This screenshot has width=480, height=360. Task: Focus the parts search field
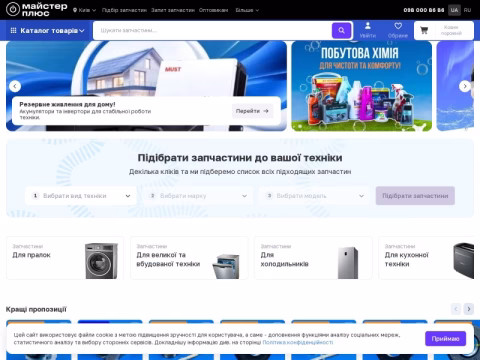(212, 30)
